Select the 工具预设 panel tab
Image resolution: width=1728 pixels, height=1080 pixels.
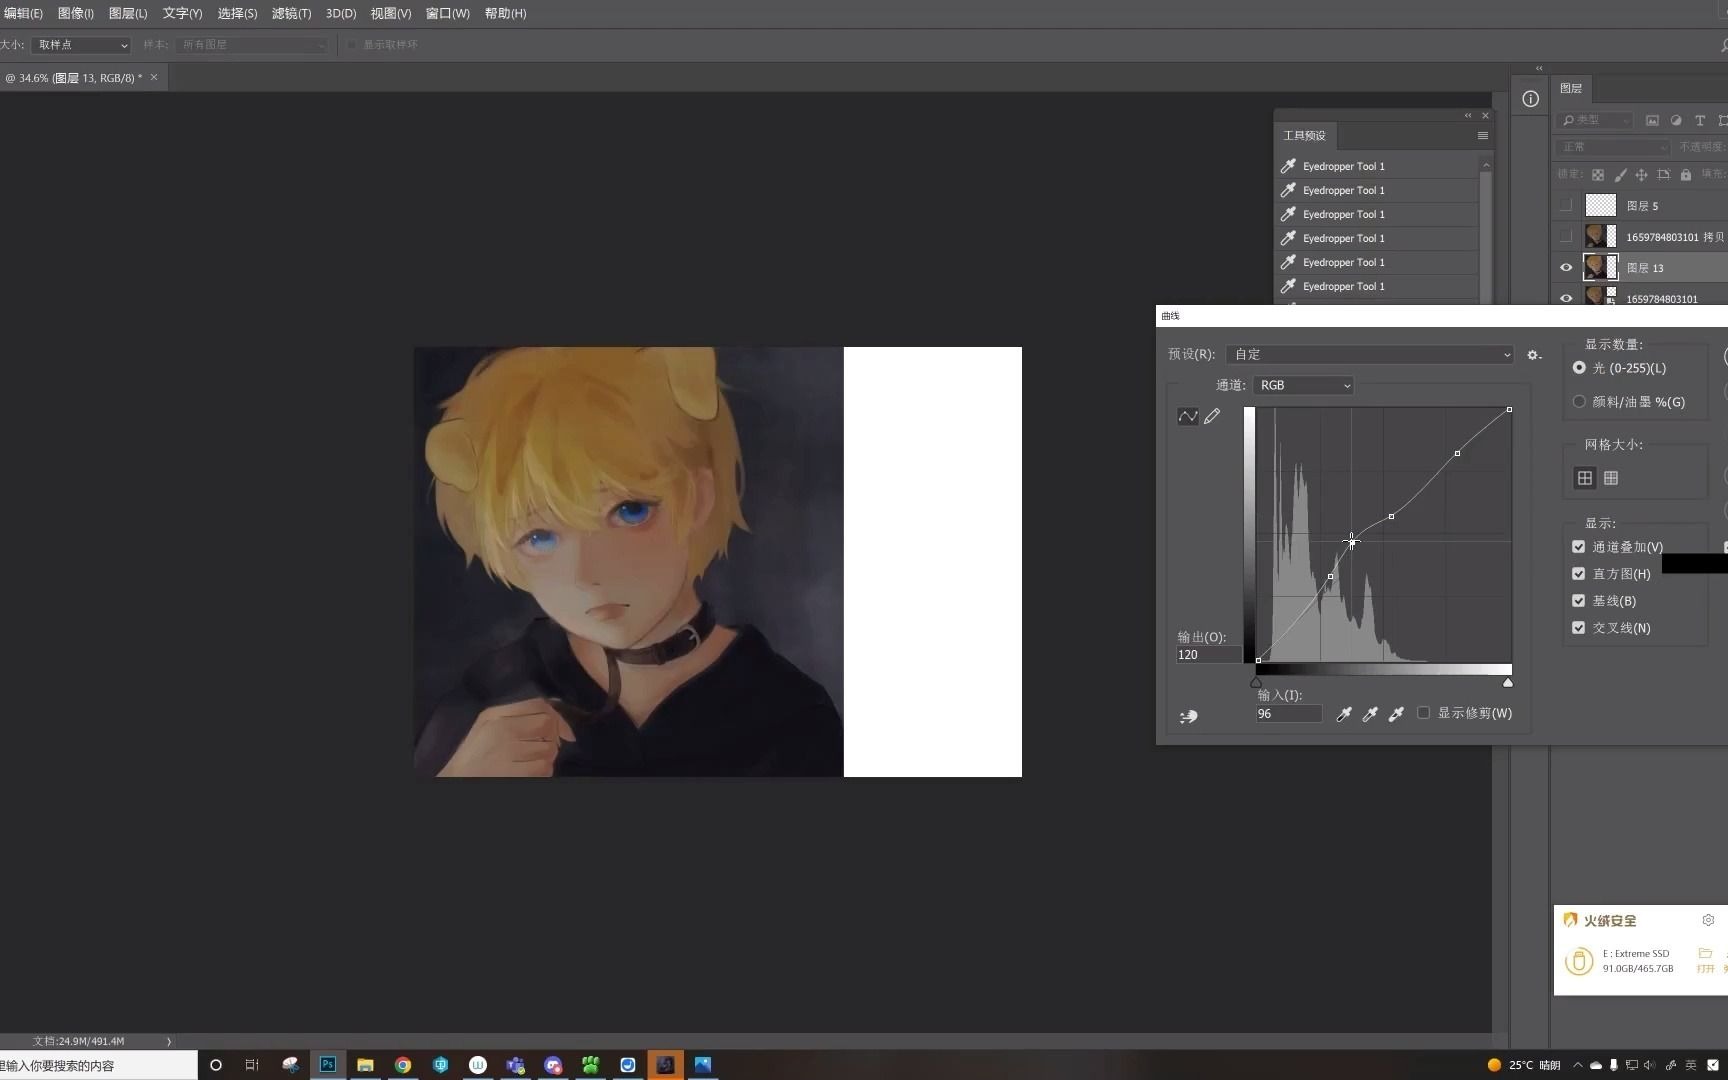[1304, 136]
